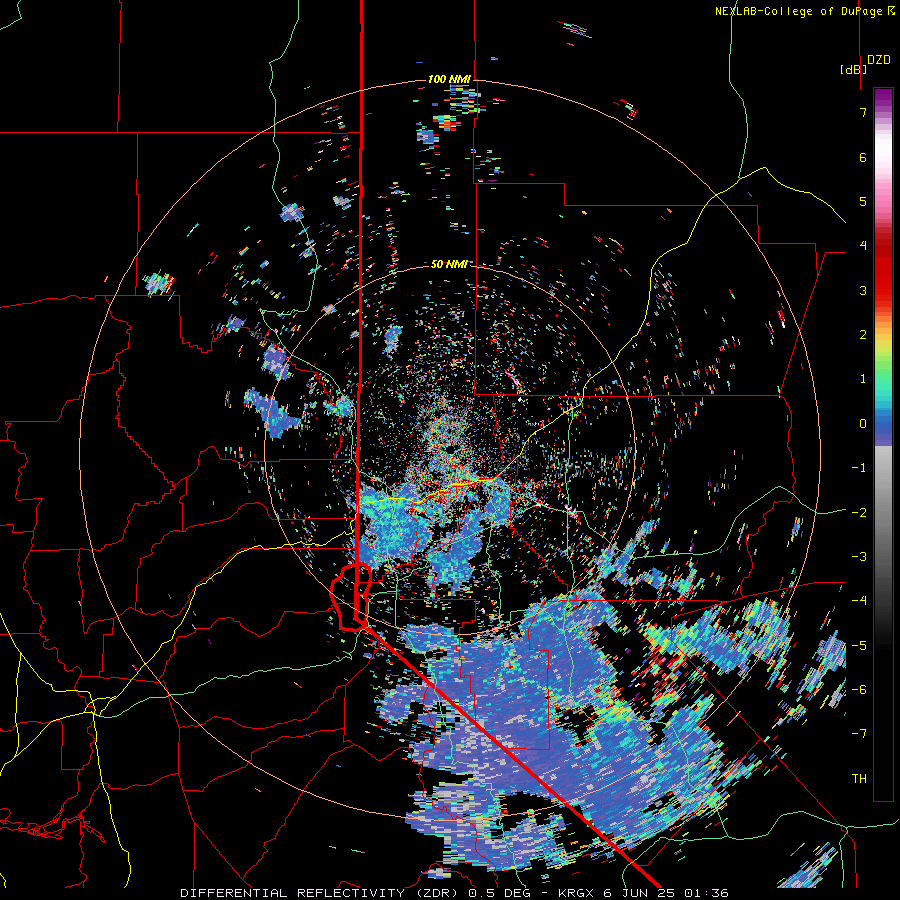Image resolution: width=900 pixels, height=900 pixels.
Task: Click the -3 value on the dB scale
Action: 859,557
